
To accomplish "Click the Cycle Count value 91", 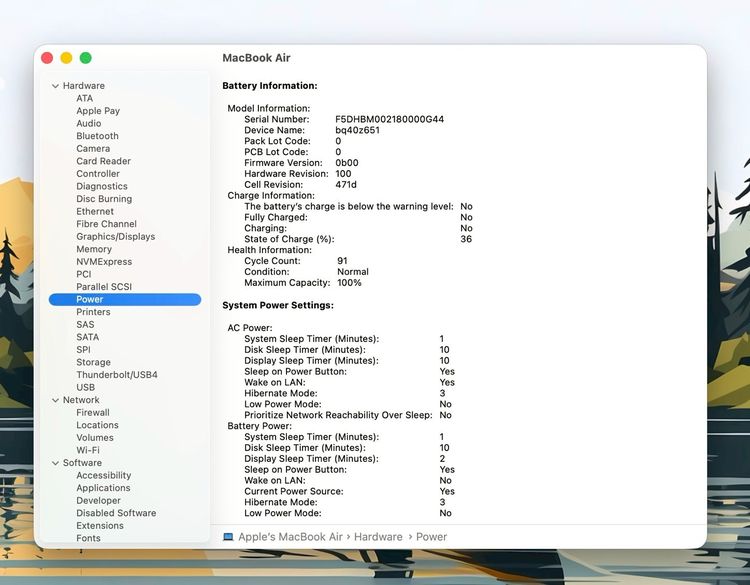I will point(342,261).
